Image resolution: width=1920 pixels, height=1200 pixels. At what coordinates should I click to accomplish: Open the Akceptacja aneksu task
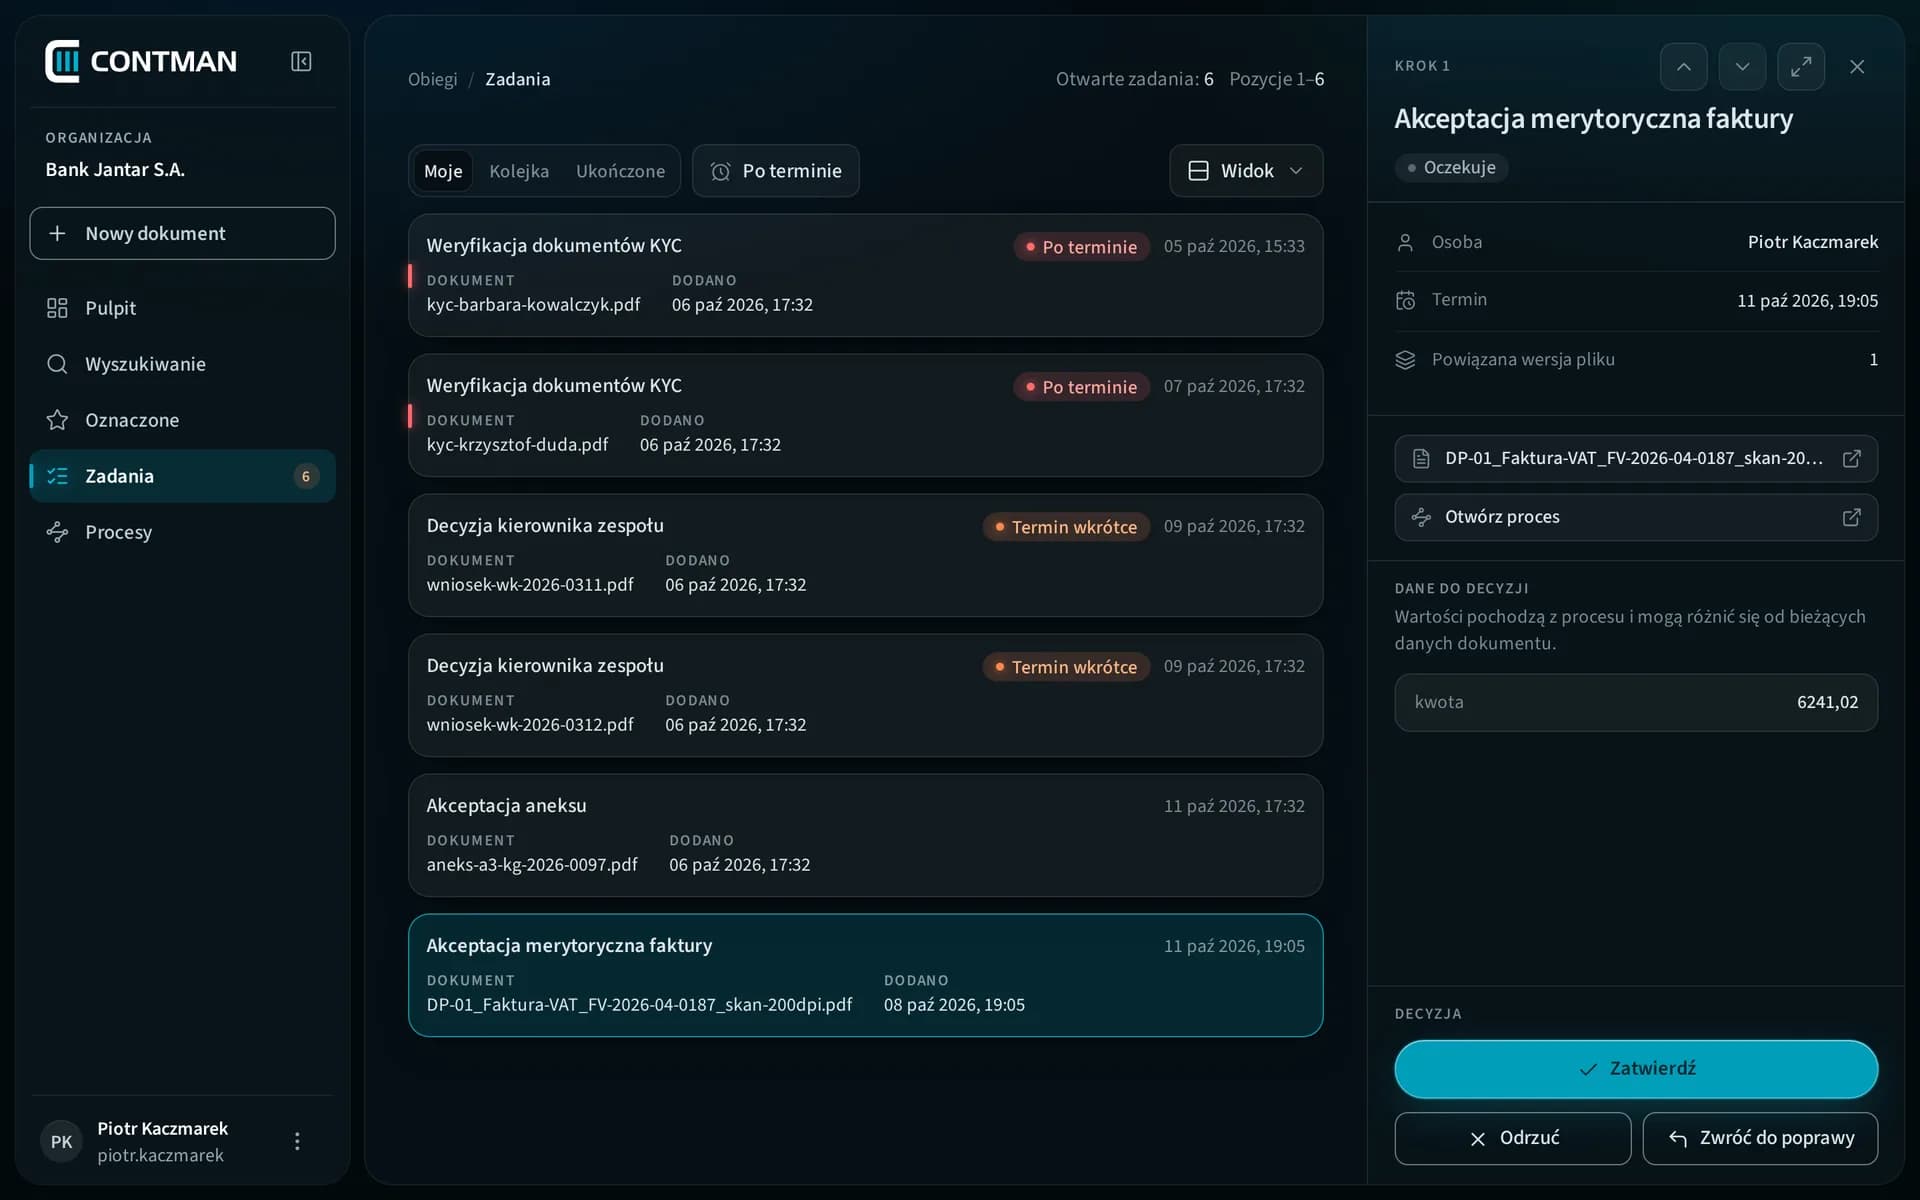(865, 835)
